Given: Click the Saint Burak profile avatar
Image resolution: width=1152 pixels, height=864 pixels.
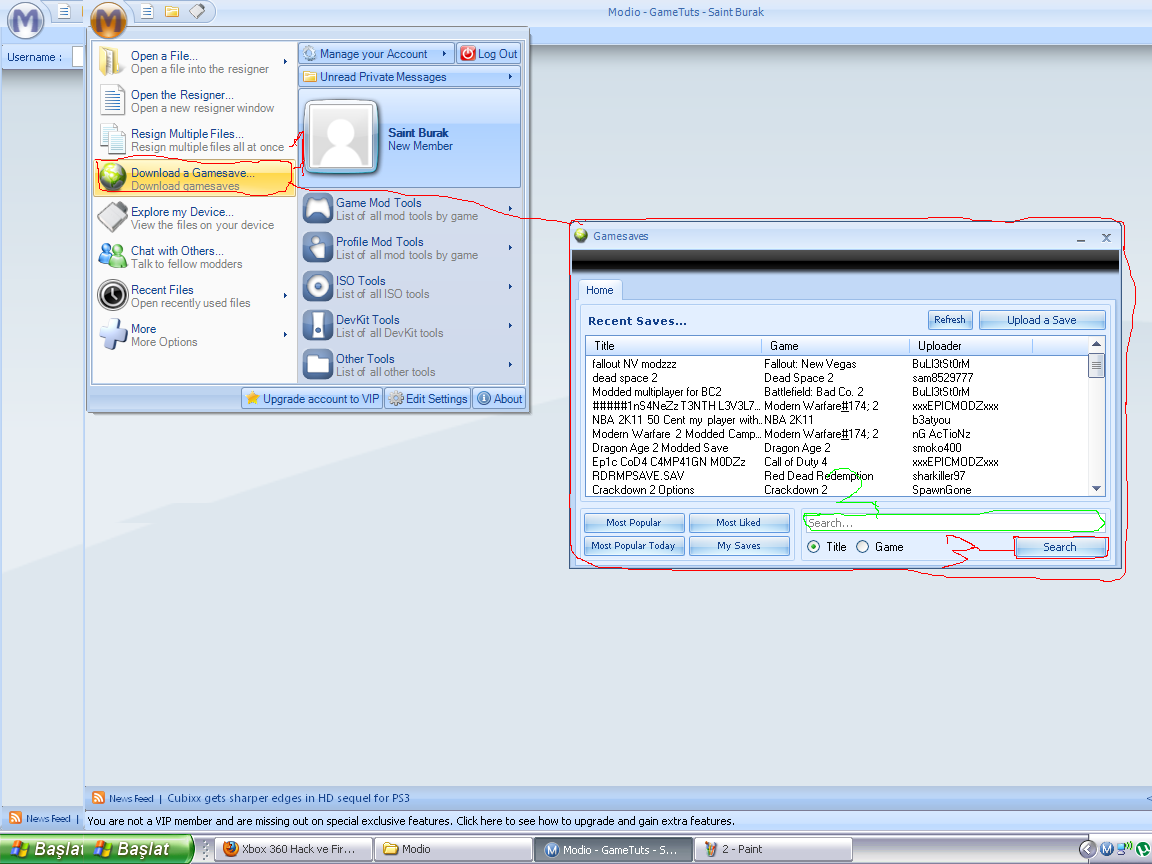Looking at the screenshot, I should tap(341, 138).
